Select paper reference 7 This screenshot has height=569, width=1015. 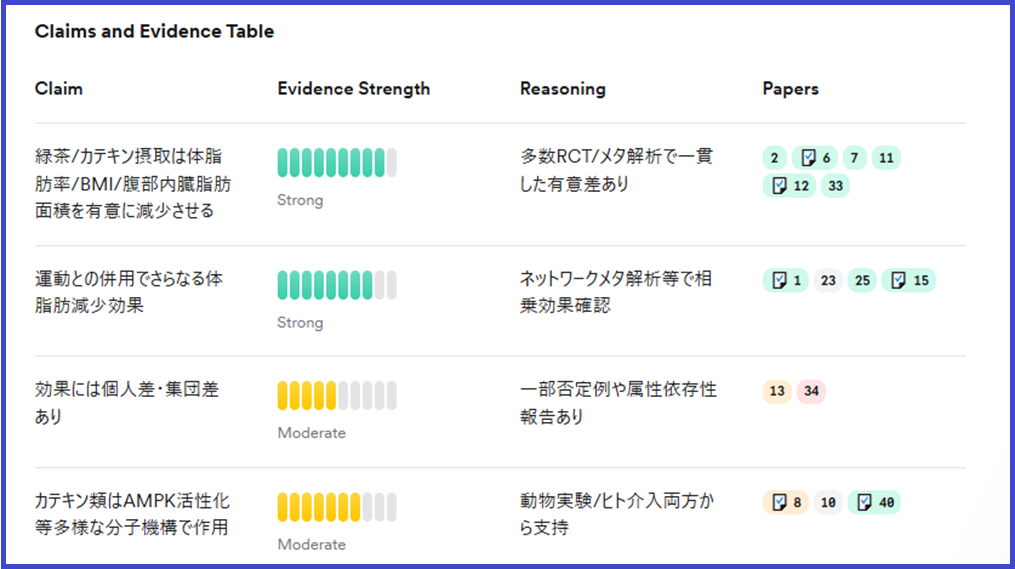[x=854, y=158]
